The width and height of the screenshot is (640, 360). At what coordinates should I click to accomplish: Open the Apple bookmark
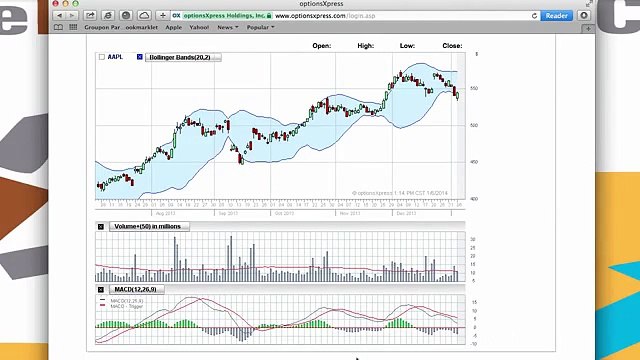tap(173, 27)
